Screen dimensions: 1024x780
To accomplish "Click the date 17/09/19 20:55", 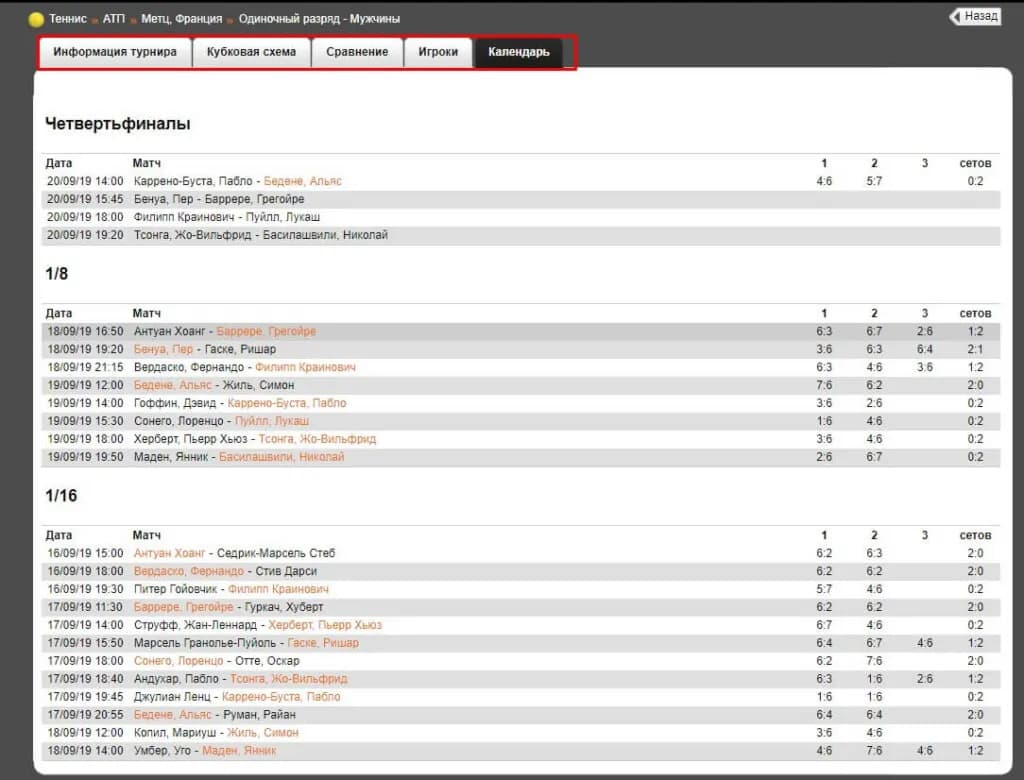I will [85, 715].
